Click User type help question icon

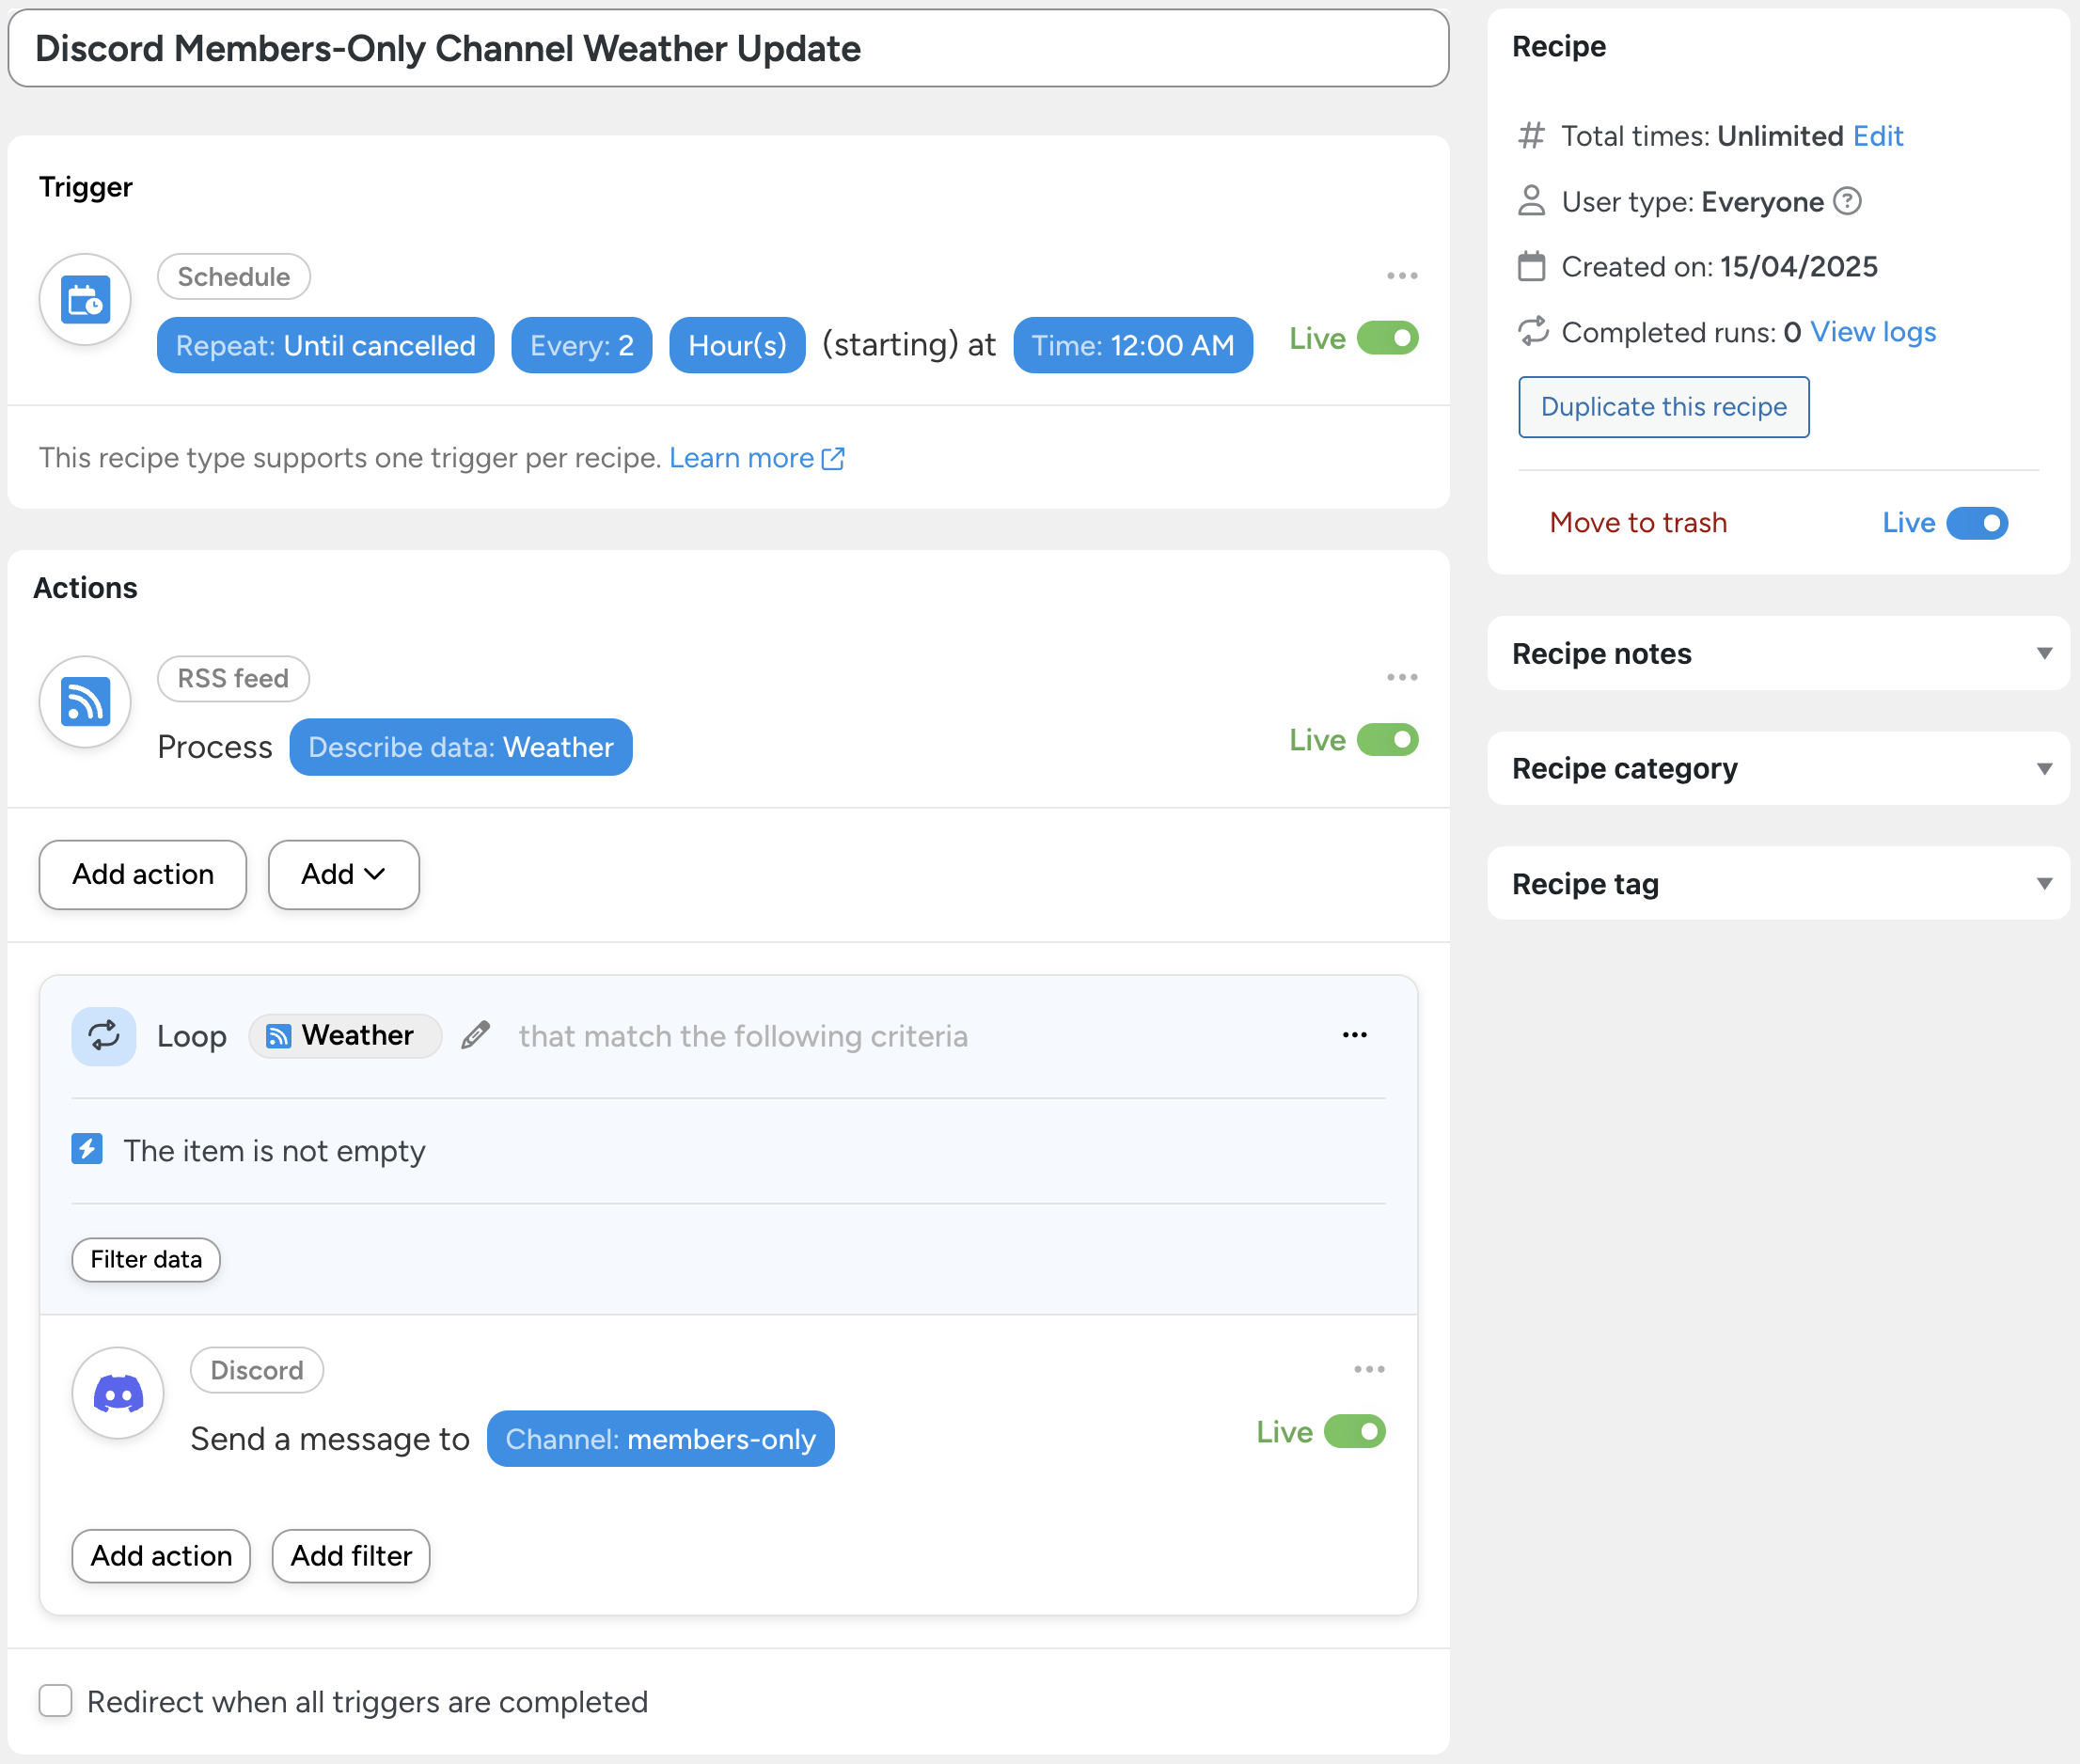pyautogui.click(x=1848, y=202)
